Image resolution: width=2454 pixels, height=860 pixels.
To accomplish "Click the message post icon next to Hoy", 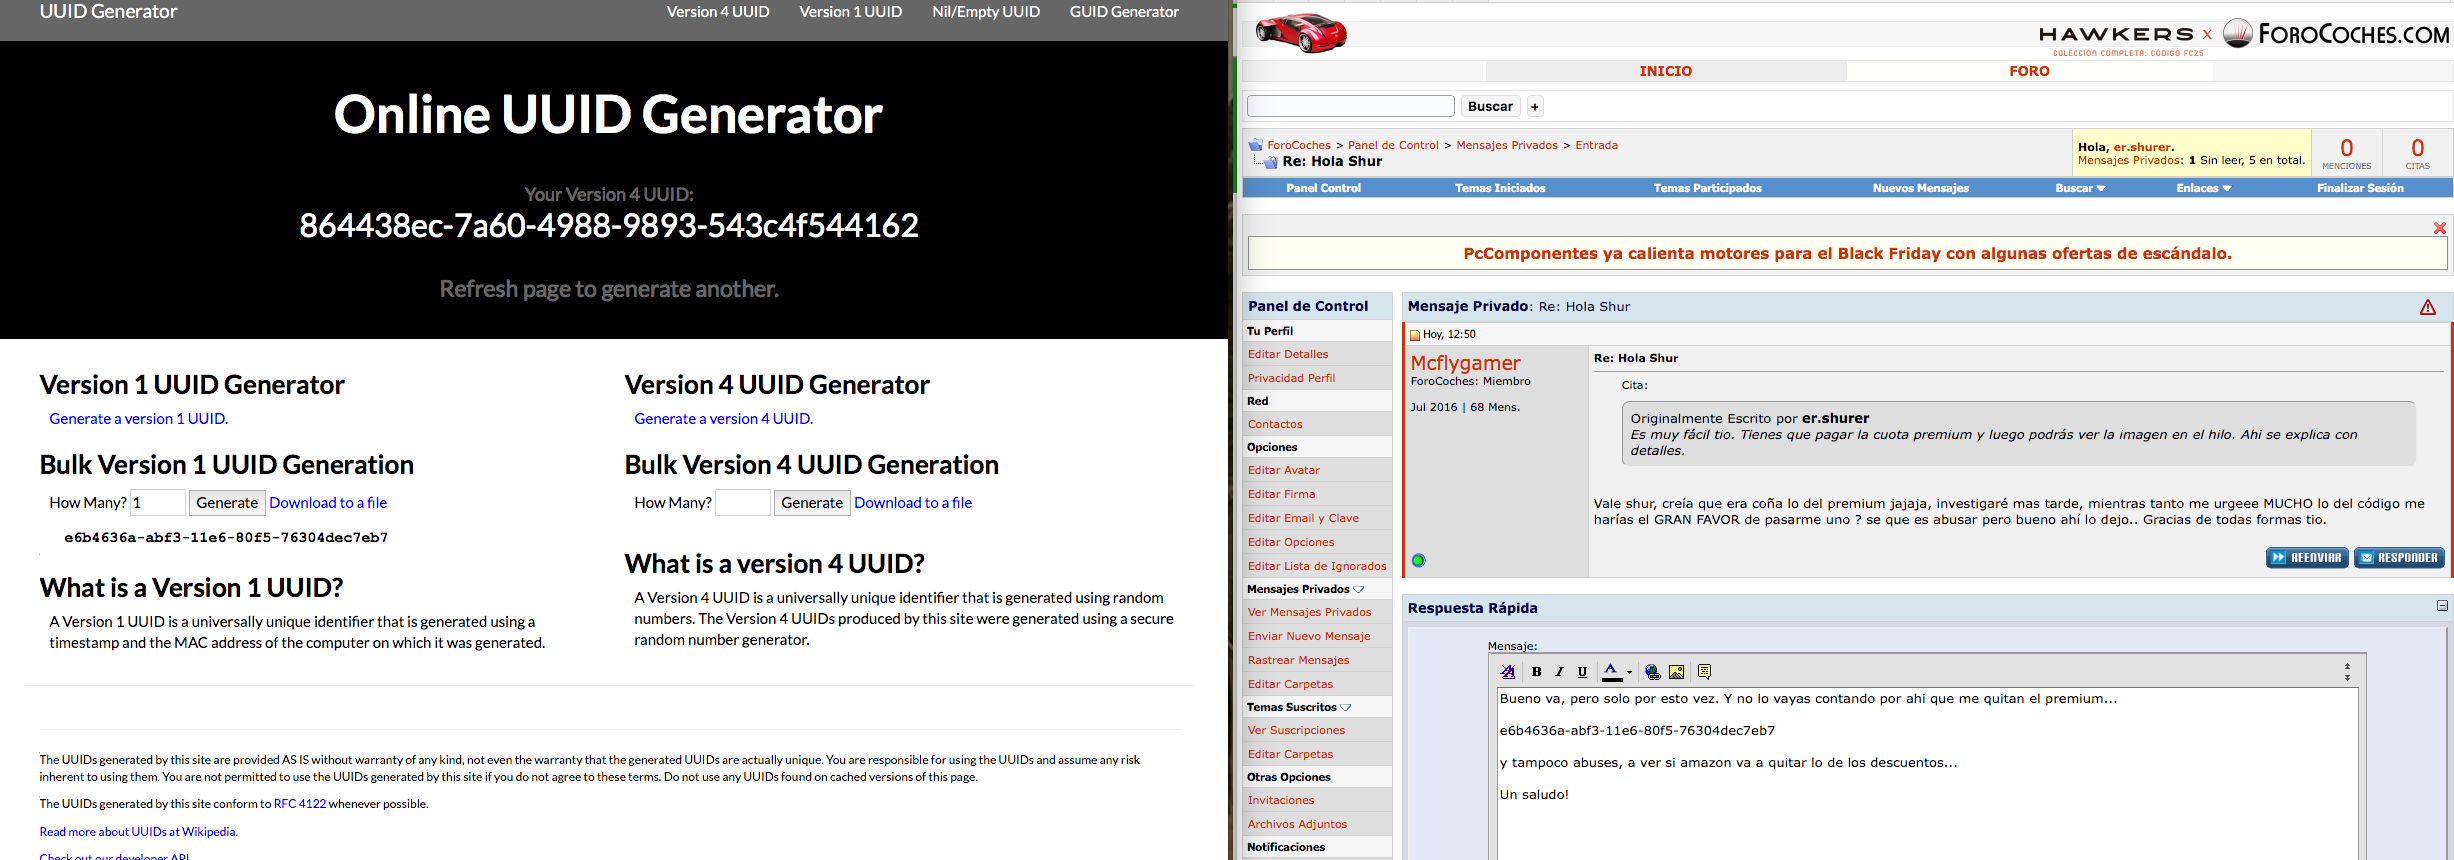I will [1415, 335].
